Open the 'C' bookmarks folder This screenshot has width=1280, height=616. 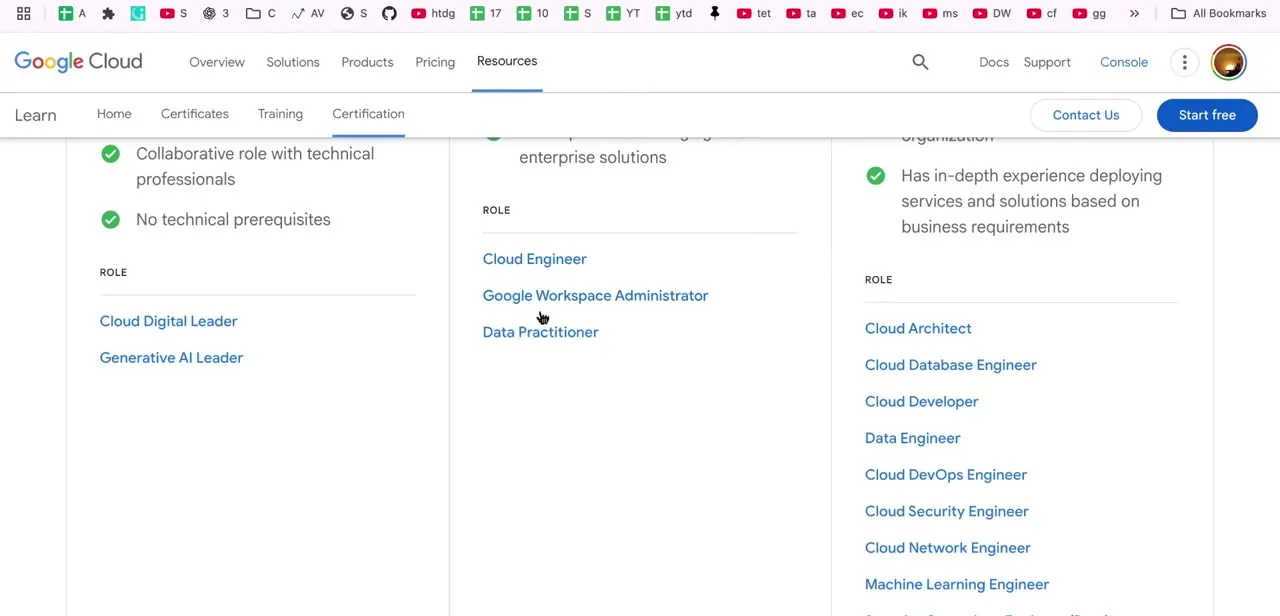click(261, 13)
